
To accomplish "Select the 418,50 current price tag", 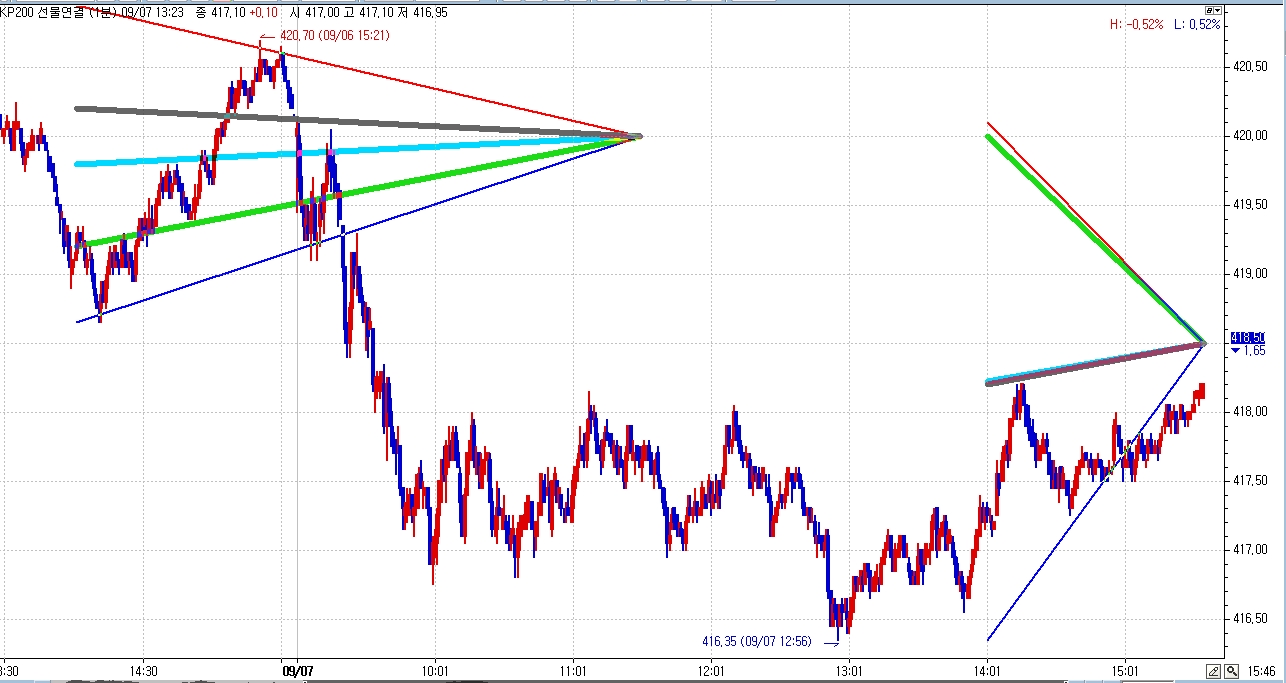I will pos(1248,338).
